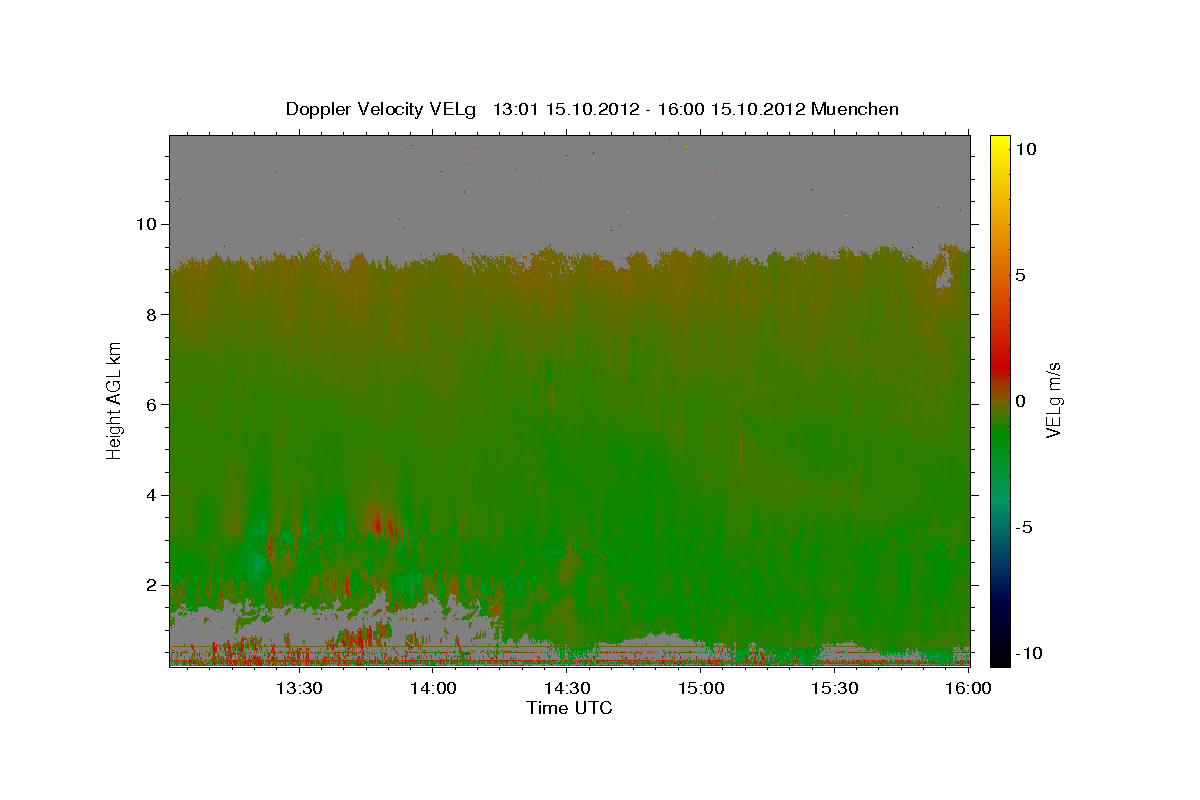
Task: Click the height tick label 8
Action: click(x=153, y=314)
